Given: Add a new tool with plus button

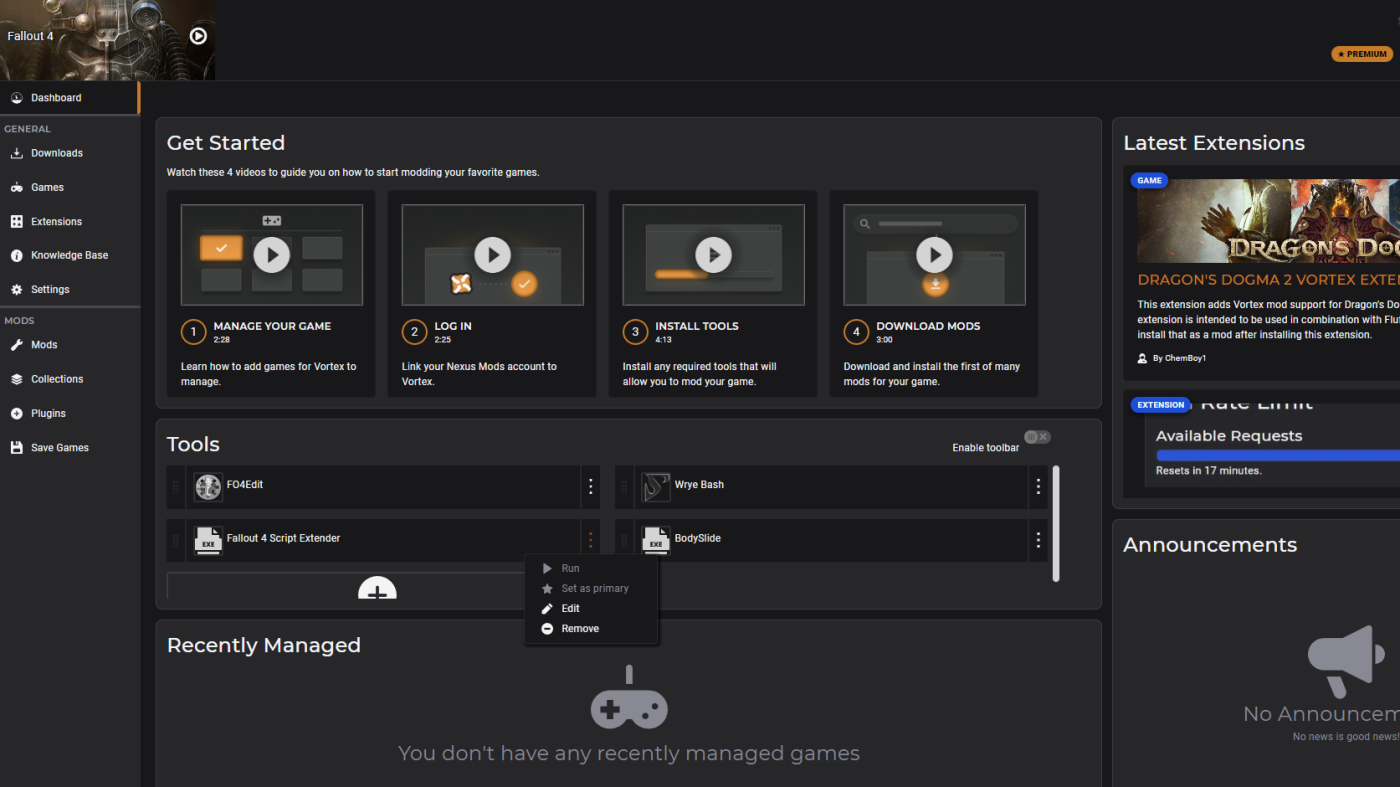Looking at the screenshot, I should tap(377, 588).
